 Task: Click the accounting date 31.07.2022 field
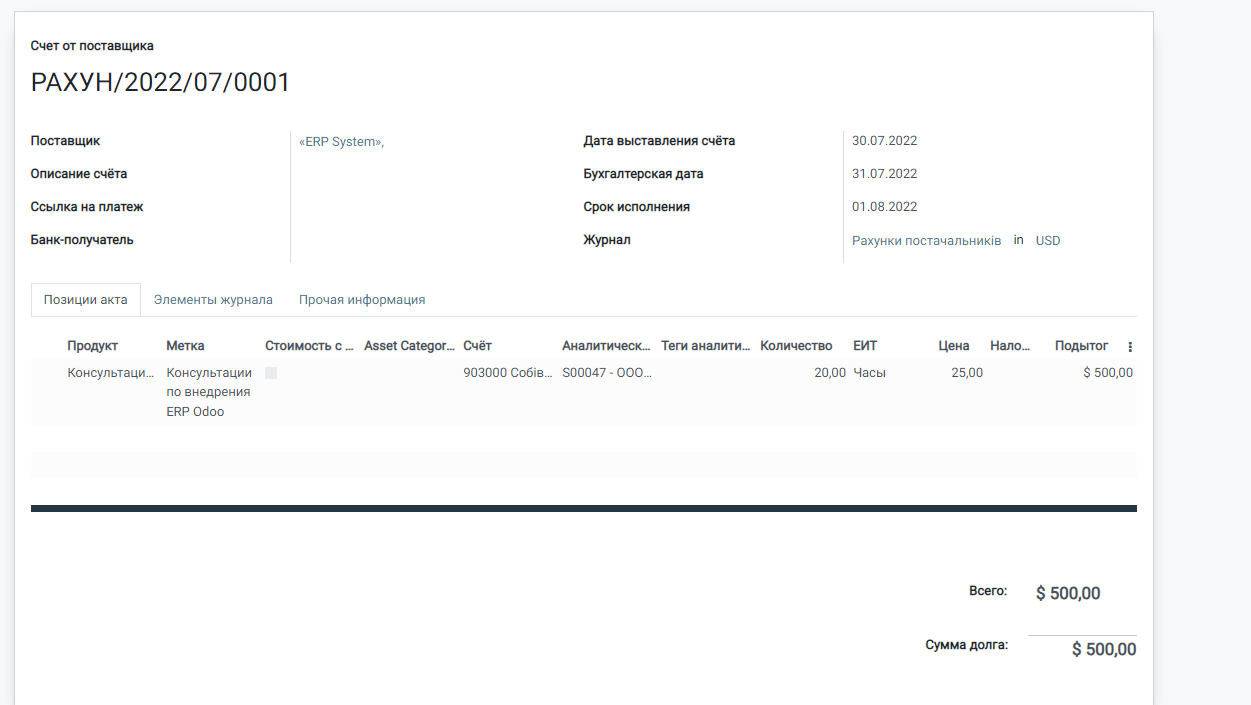[x=884, y=174]
